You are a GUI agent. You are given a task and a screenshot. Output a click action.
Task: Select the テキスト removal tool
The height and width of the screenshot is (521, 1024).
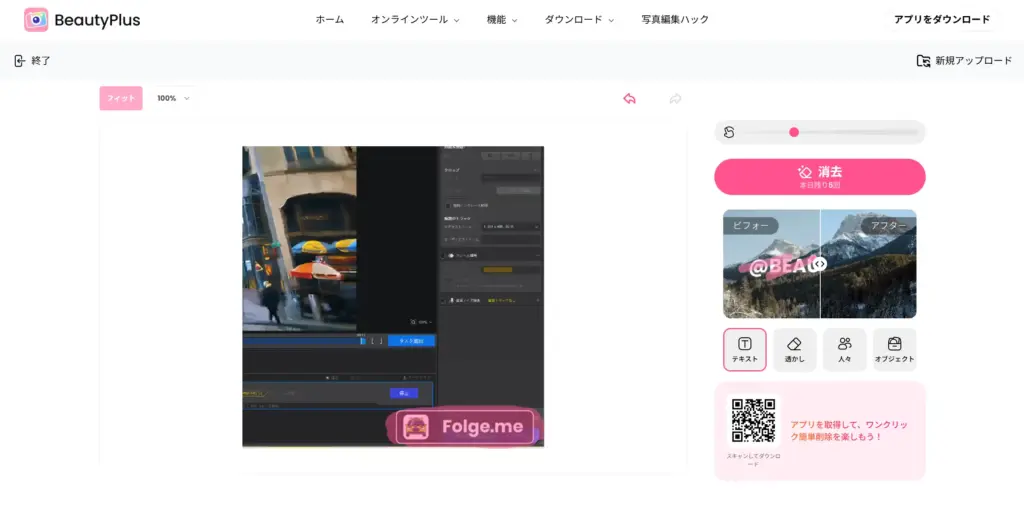745,350
